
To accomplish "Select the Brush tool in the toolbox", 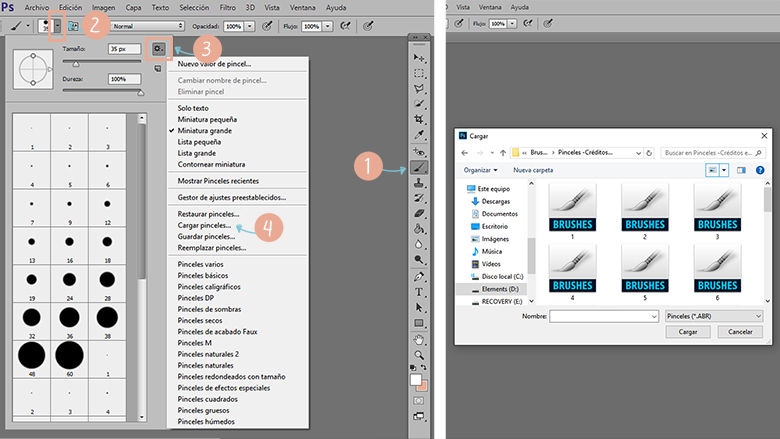I will [419, 168].
